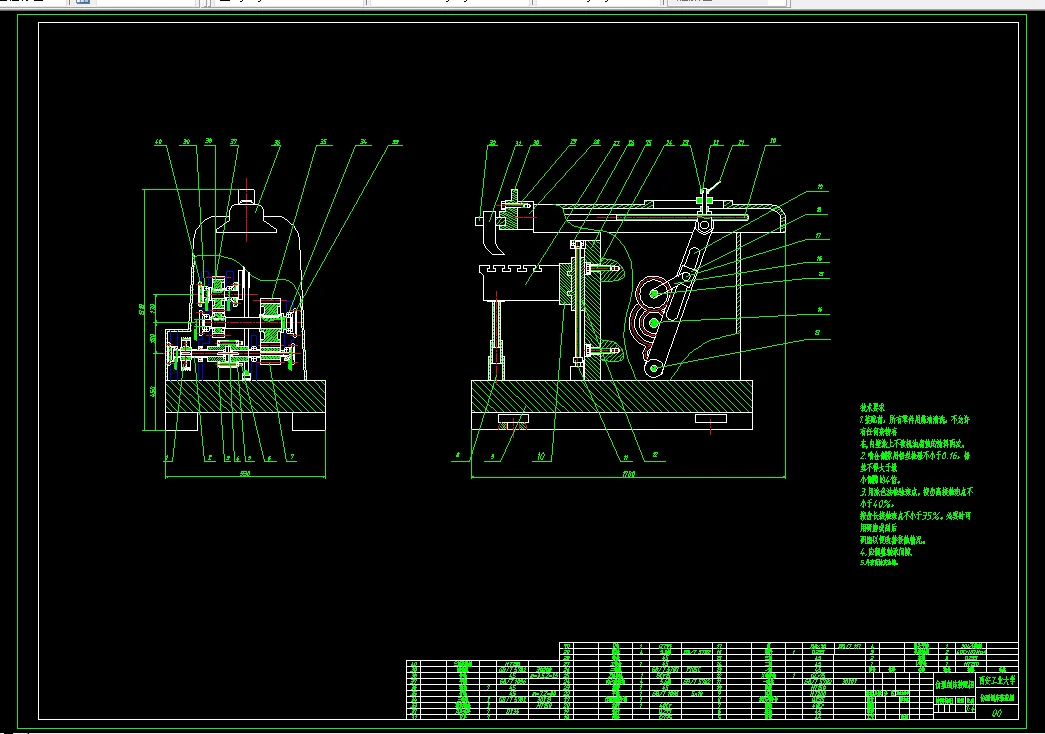Select the requirement line containing 0.16

914,456
